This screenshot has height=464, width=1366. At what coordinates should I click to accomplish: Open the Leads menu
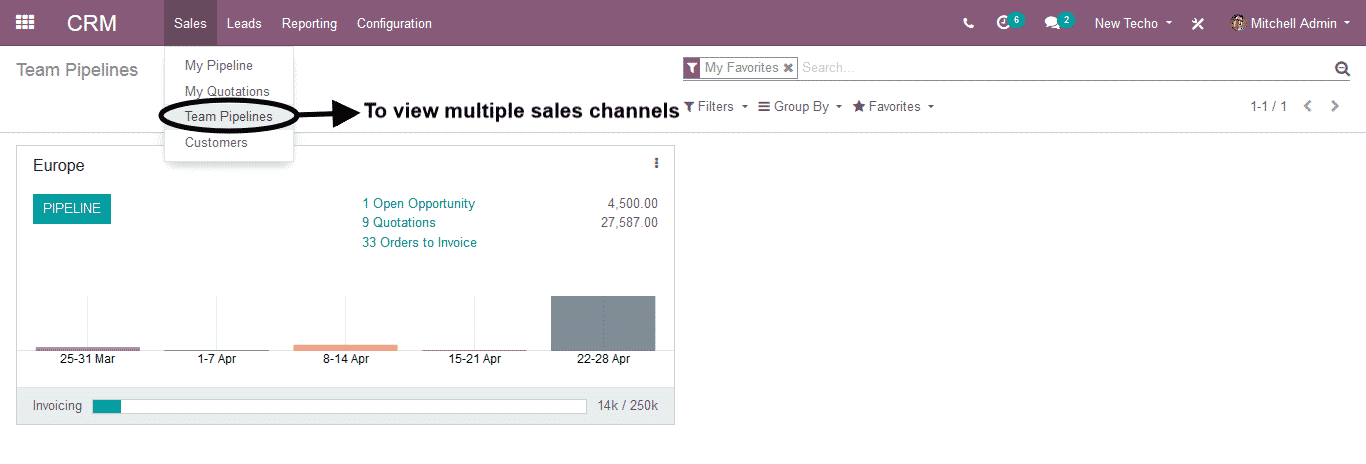click(x=244, y=23)
